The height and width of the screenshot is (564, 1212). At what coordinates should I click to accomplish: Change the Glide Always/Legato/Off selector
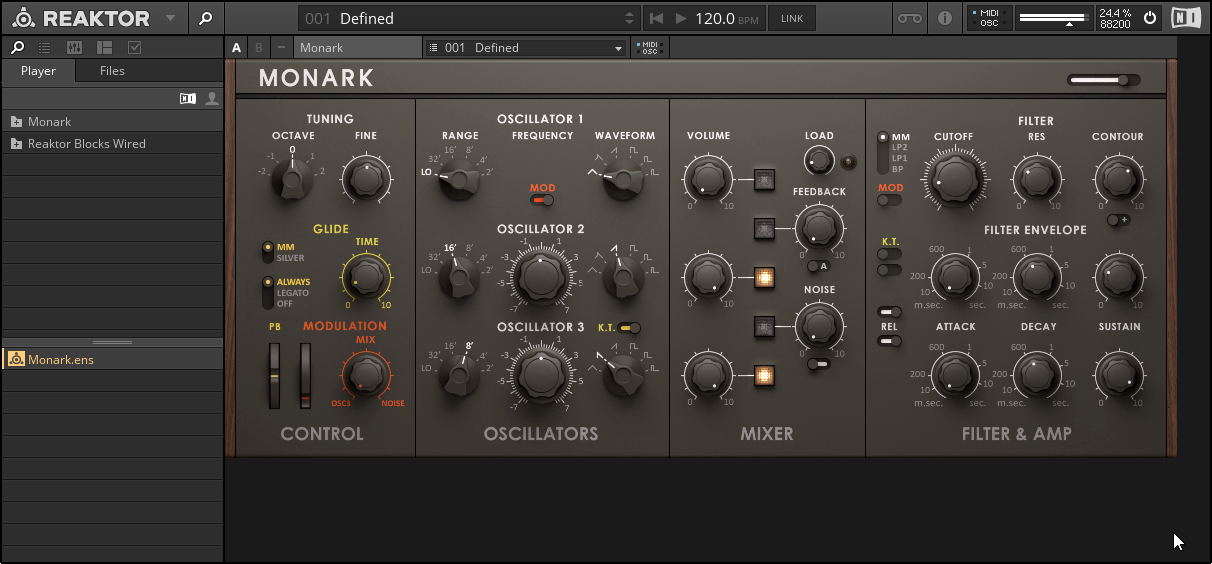coord(267,293)
